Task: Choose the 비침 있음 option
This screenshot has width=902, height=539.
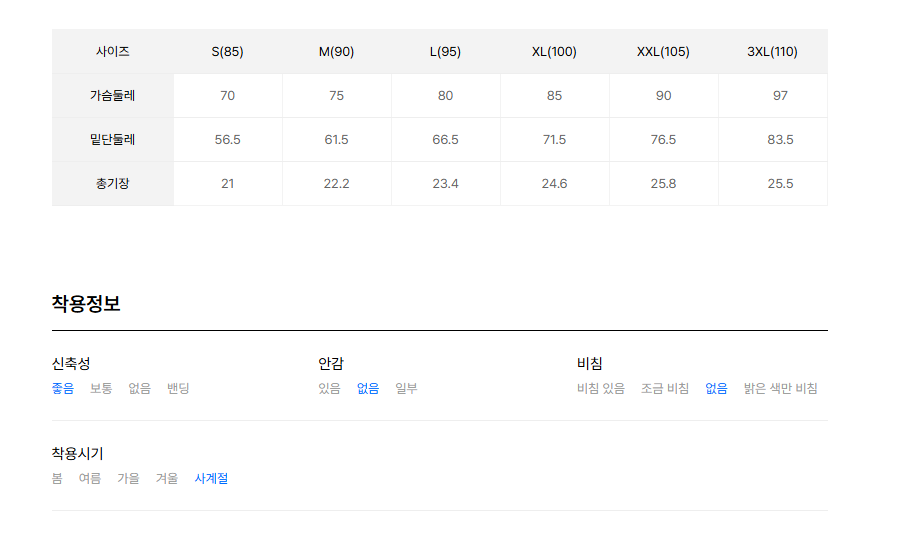Action: 601,388
